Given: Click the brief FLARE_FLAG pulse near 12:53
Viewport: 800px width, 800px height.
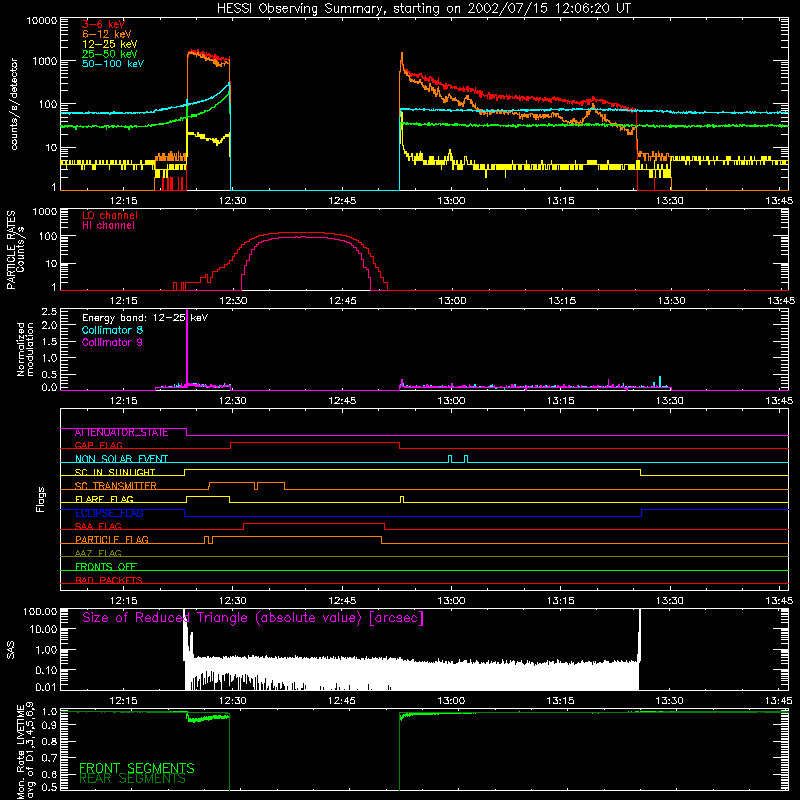Looking at the screenshot, I should [402, 499].
